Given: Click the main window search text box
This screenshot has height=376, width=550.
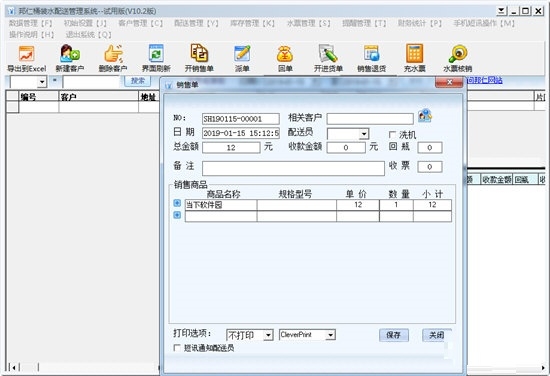Looking at the screenshot, I should pyautogui.click(x=92, y=82).
